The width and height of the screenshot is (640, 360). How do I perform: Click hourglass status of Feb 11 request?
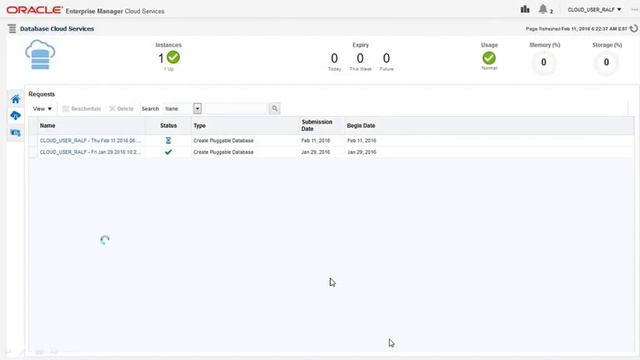(168, 140)
